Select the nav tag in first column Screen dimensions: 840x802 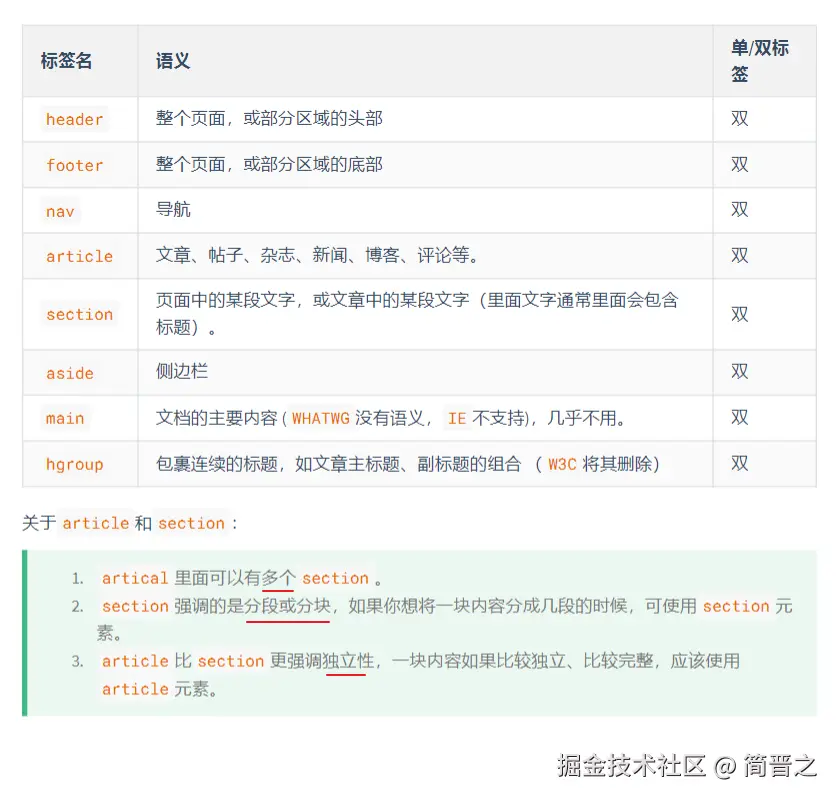(59, 211)
